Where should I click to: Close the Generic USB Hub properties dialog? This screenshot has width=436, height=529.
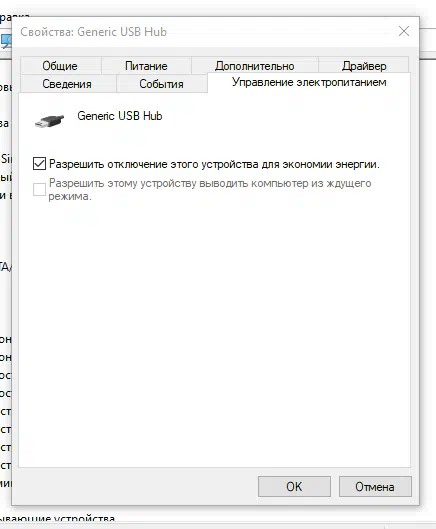click(404, 31)
